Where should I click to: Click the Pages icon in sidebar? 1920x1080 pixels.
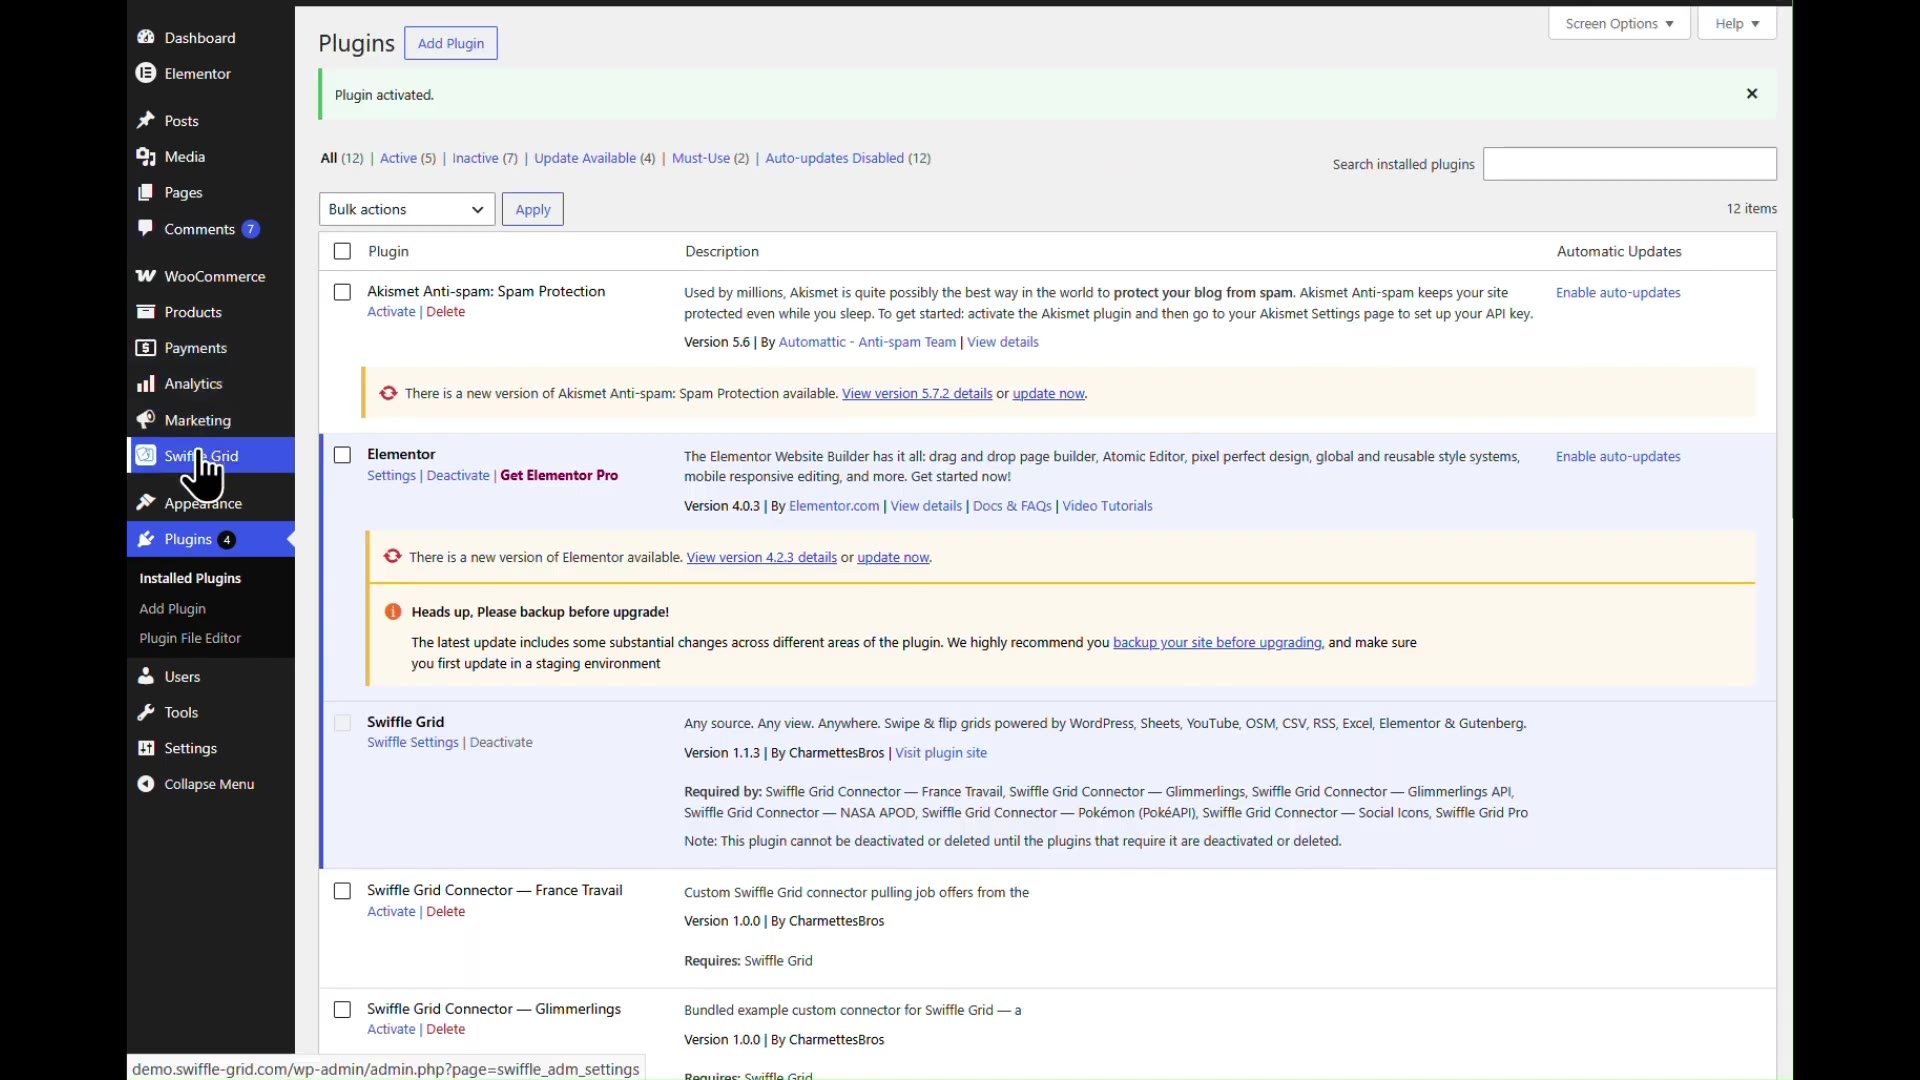[x=146, y=192]
